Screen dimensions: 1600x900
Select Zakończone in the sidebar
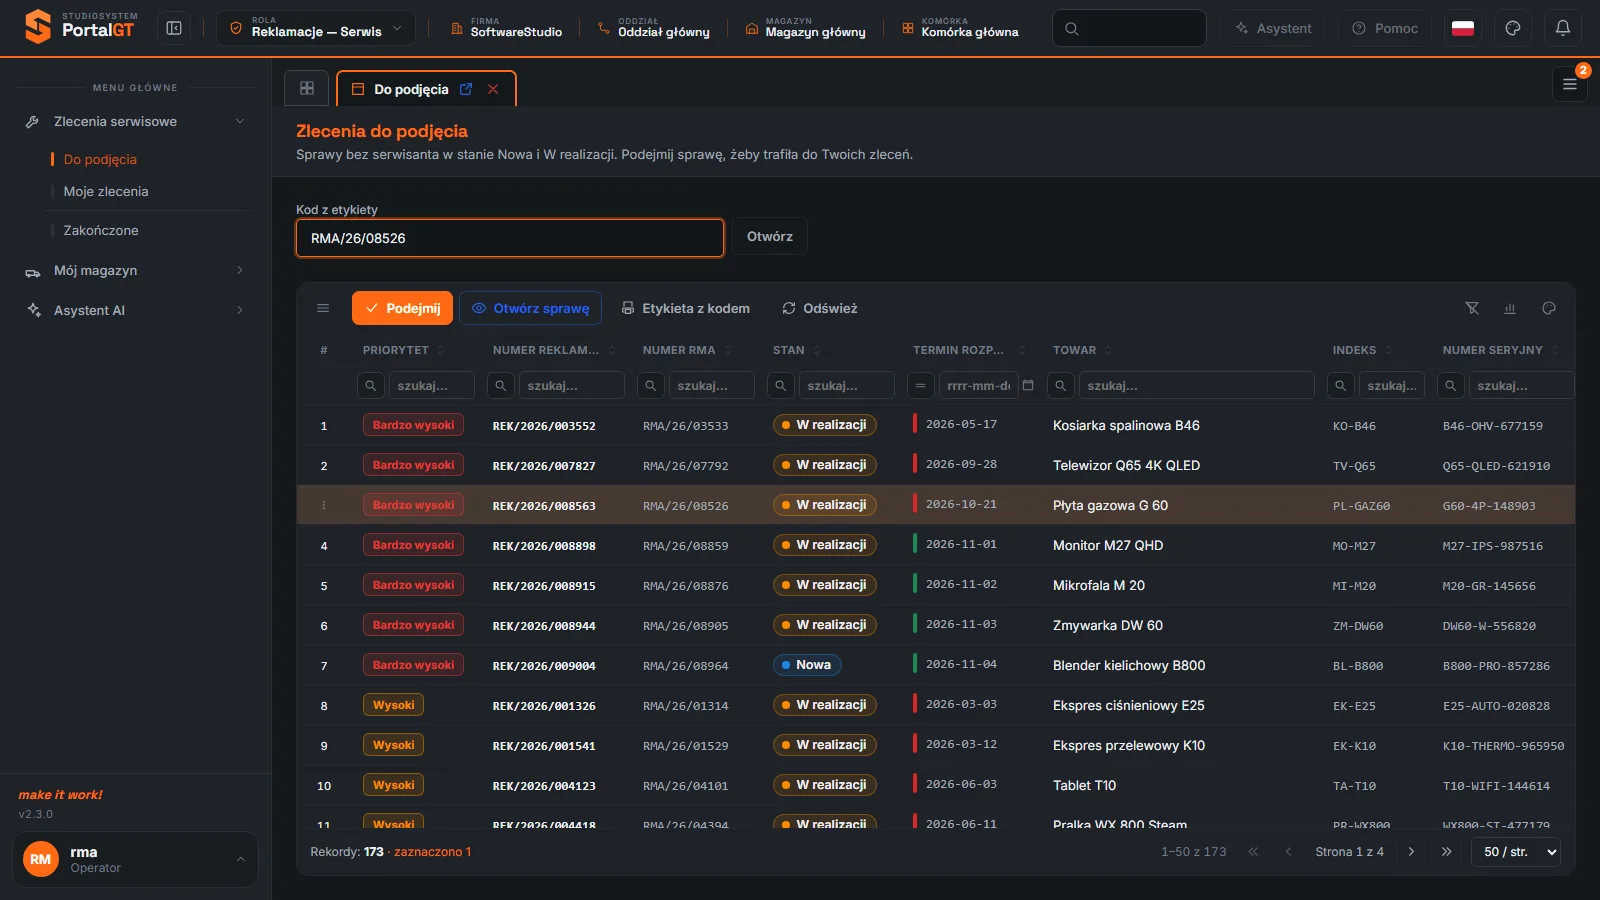(x=101, y=230)
